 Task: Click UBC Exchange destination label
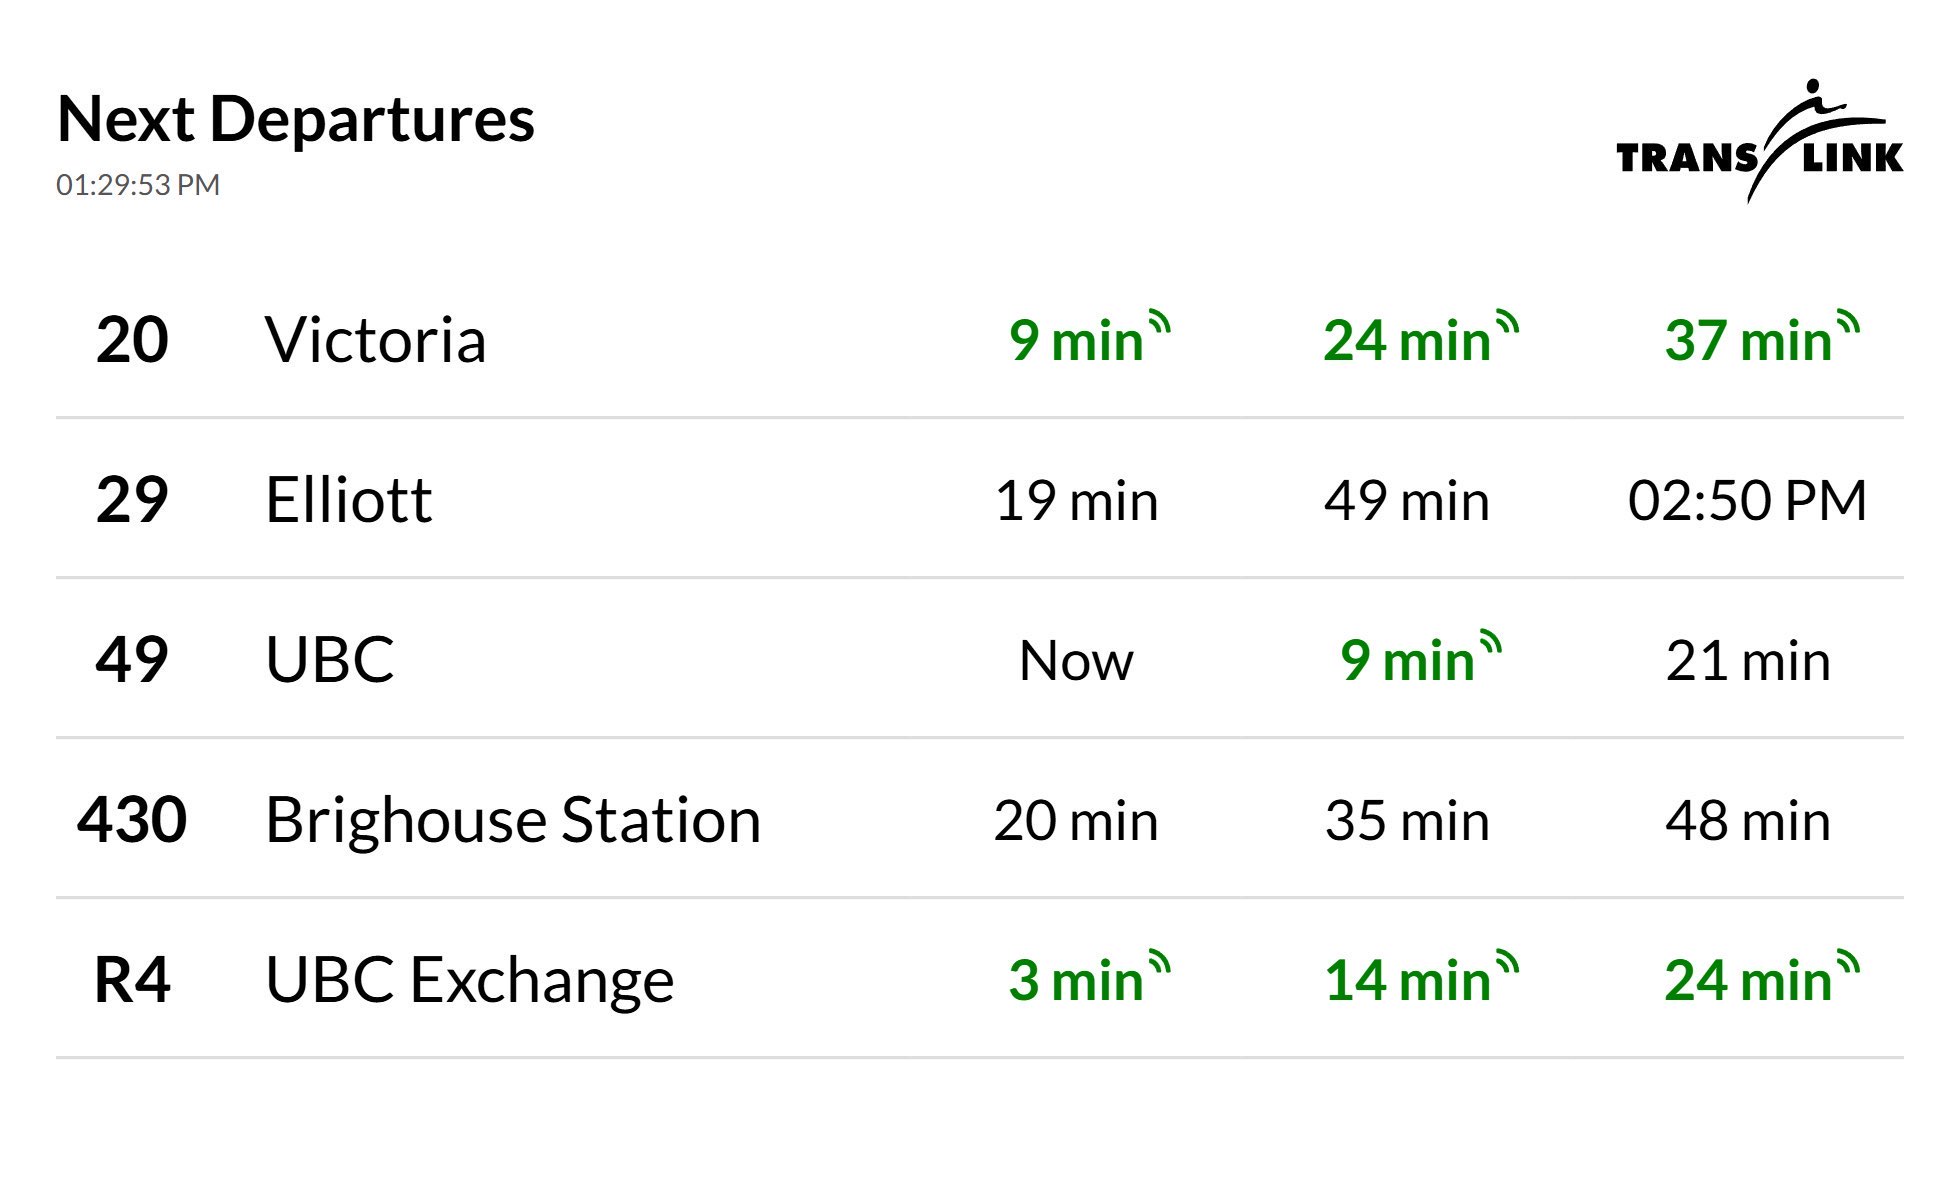(469, 980)
